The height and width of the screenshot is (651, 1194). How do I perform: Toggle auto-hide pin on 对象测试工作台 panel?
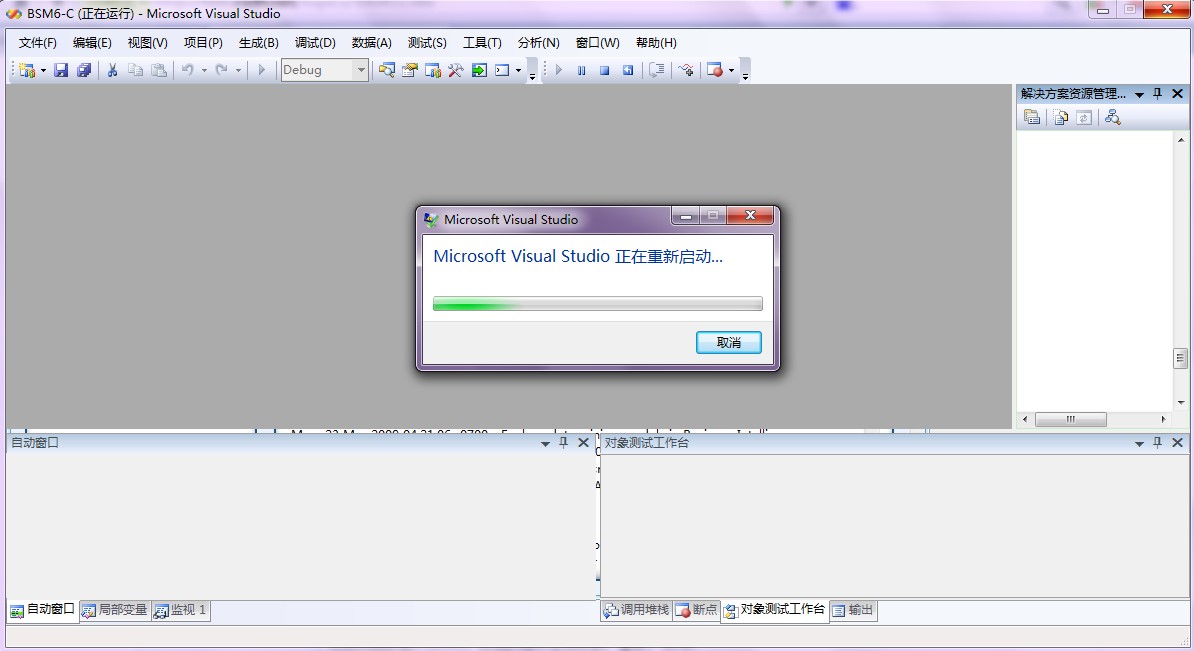[x=1157, y=442]
